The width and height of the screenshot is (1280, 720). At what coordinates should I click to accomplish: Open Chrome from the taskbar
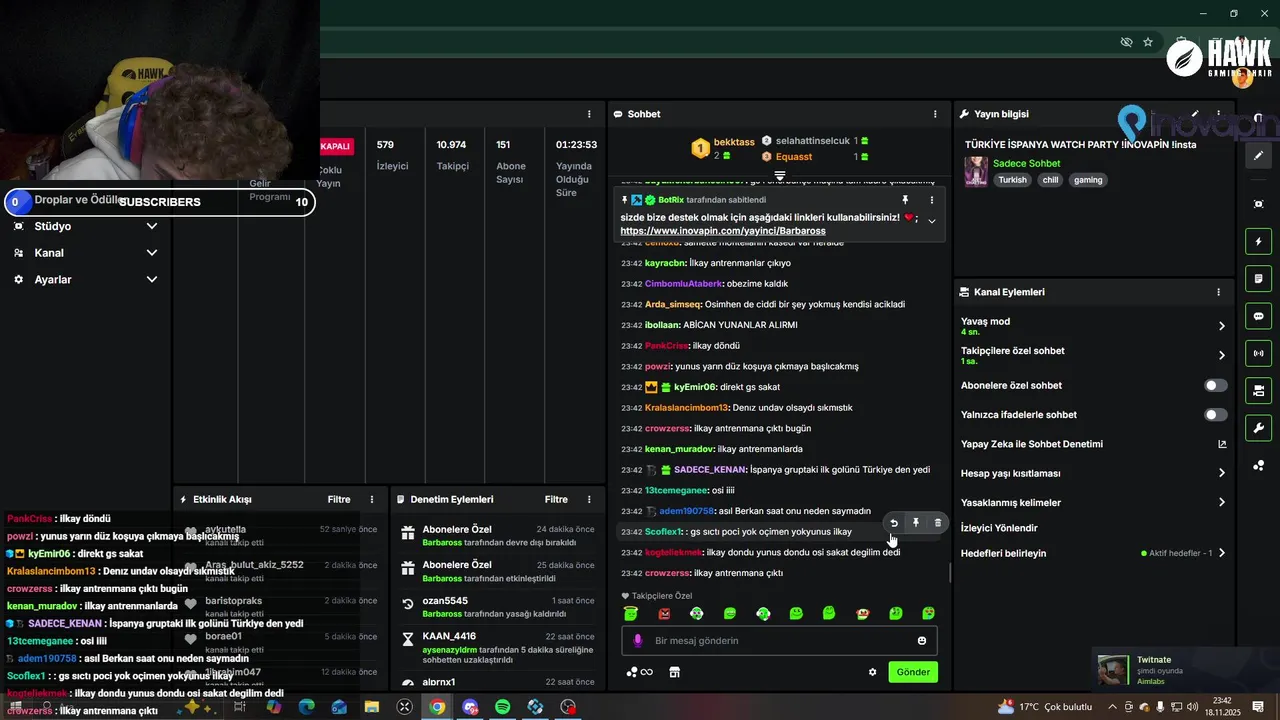tap(437, 707)
